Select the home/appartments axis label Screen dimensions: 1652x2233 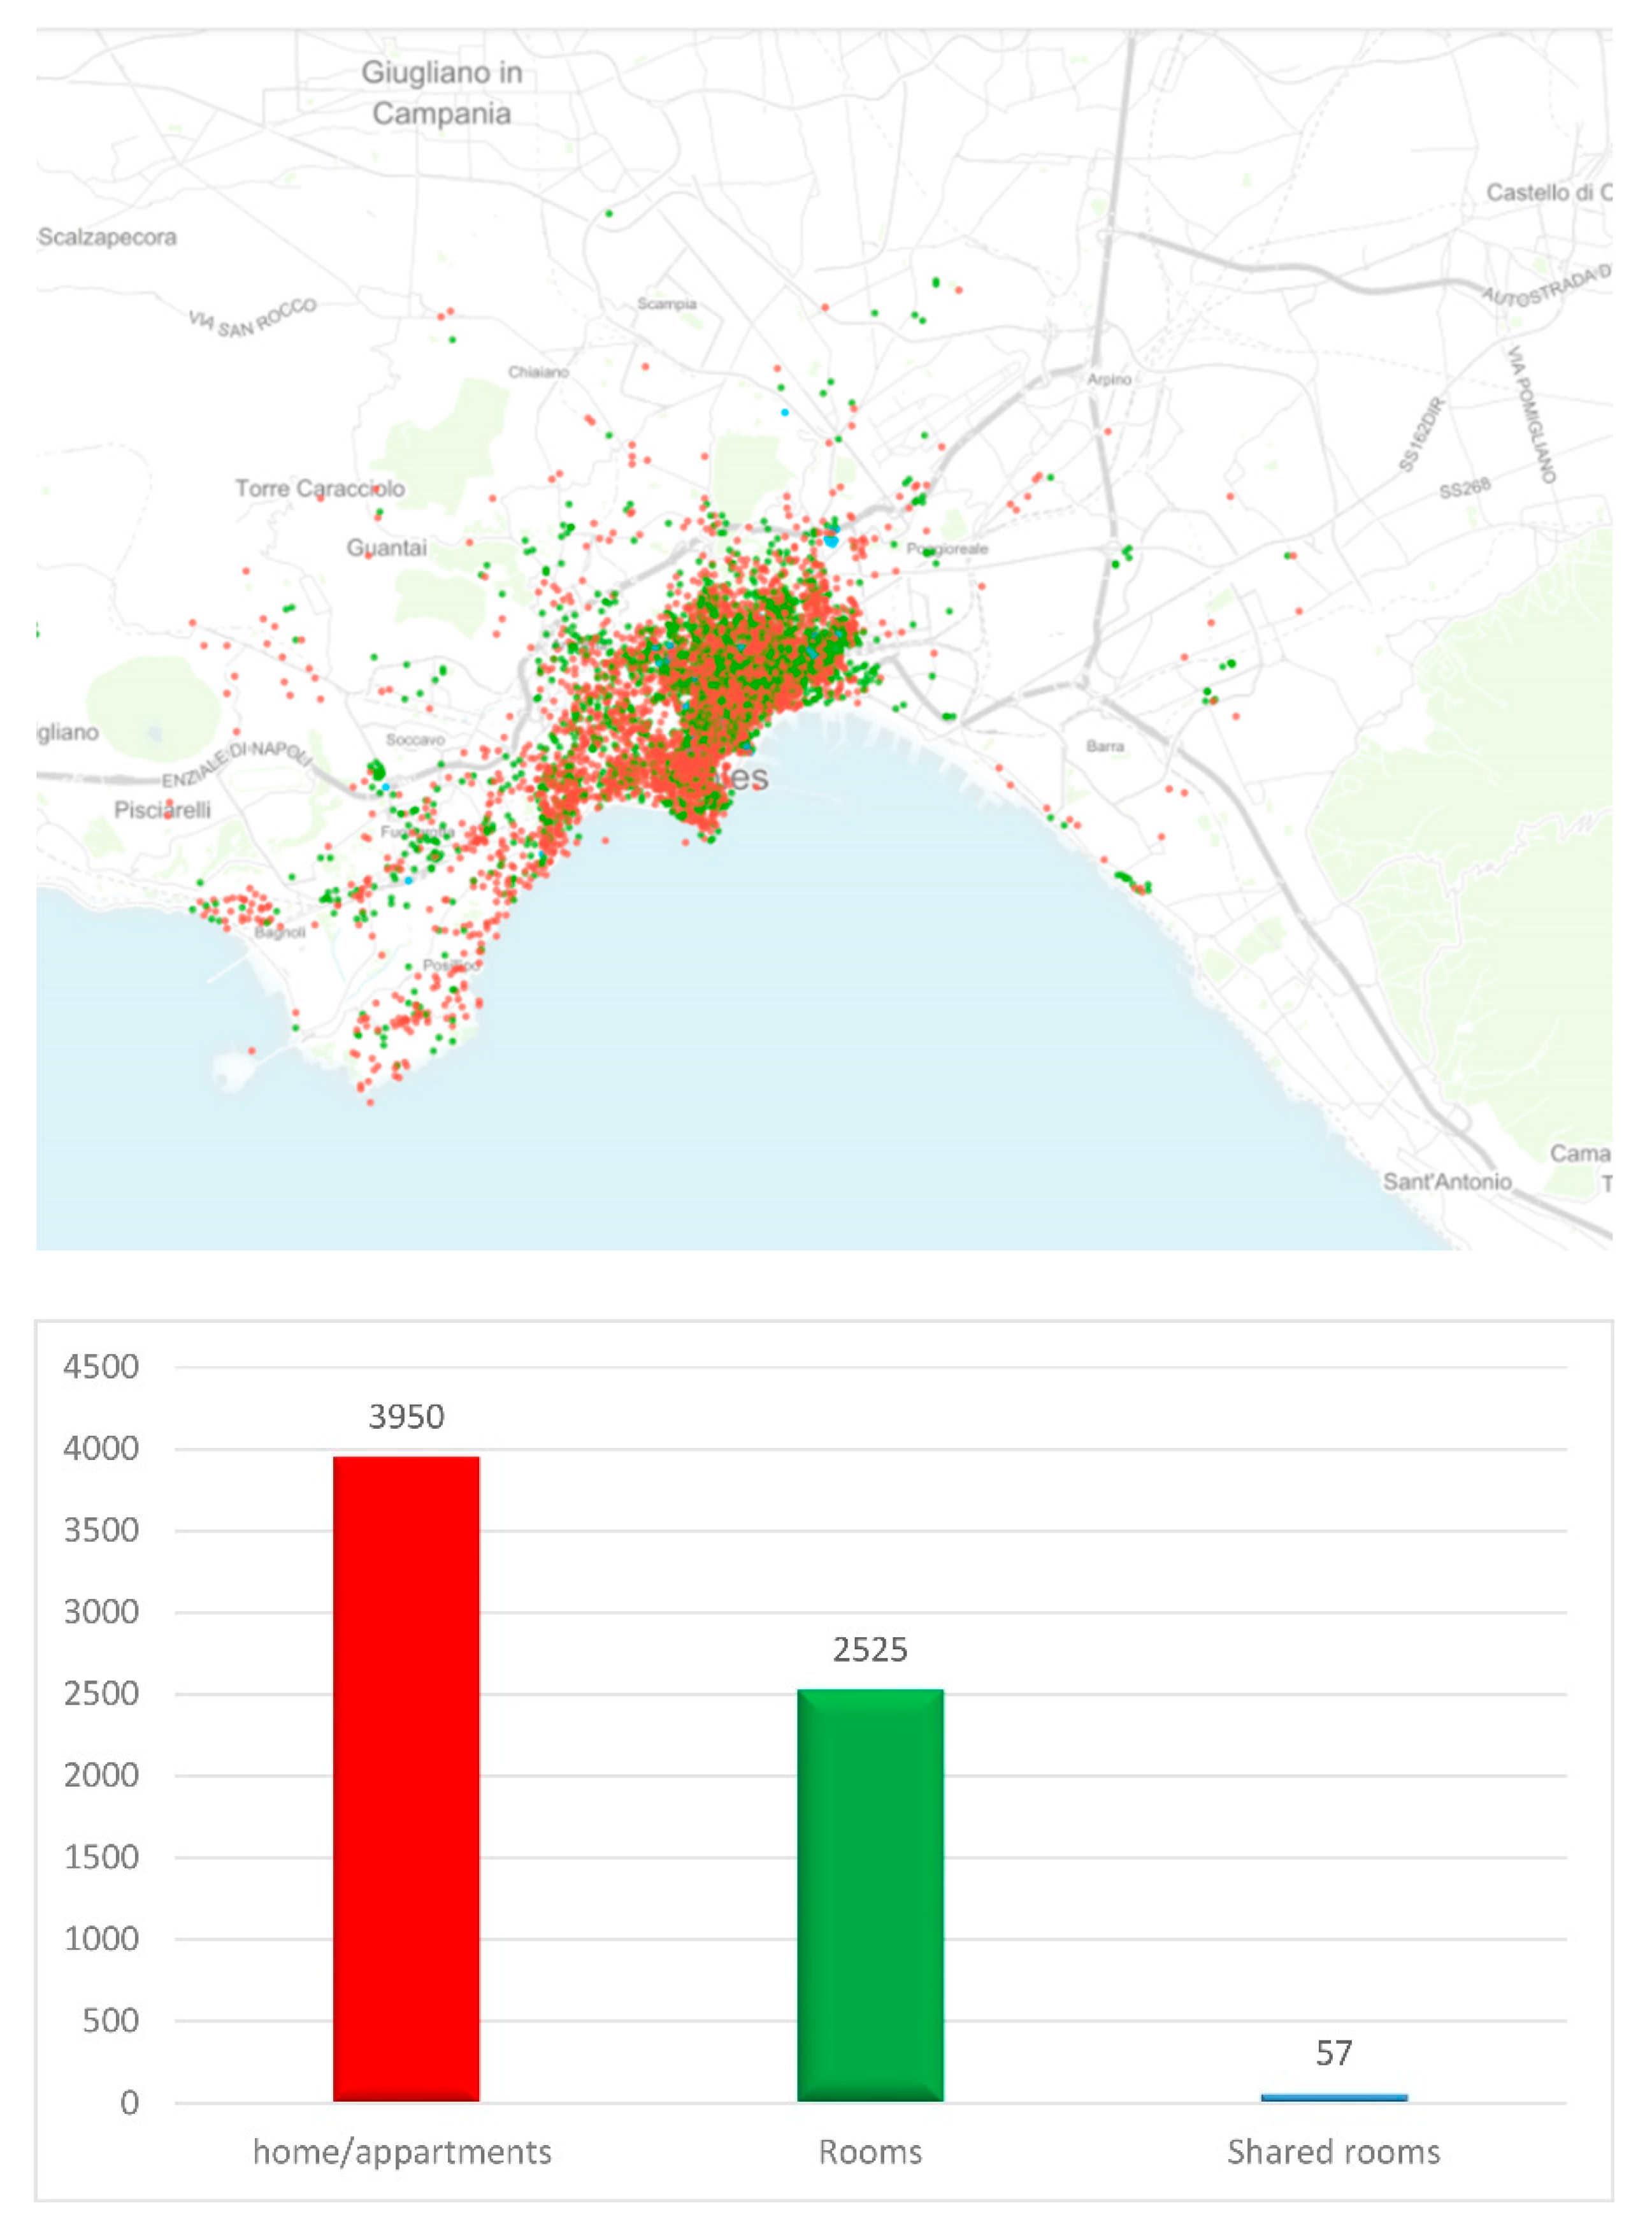click(402, 2151)
